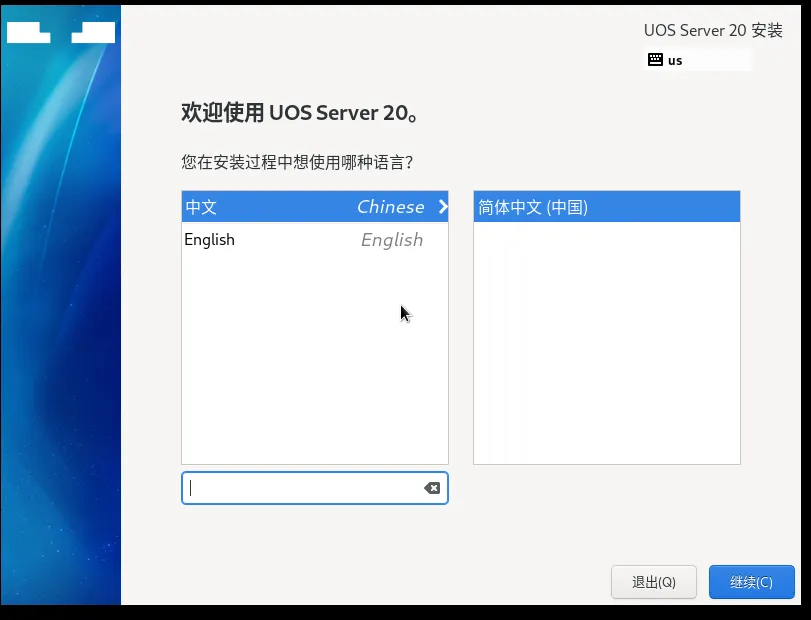Click the italic English label on the right

click(x=392, y=240)
